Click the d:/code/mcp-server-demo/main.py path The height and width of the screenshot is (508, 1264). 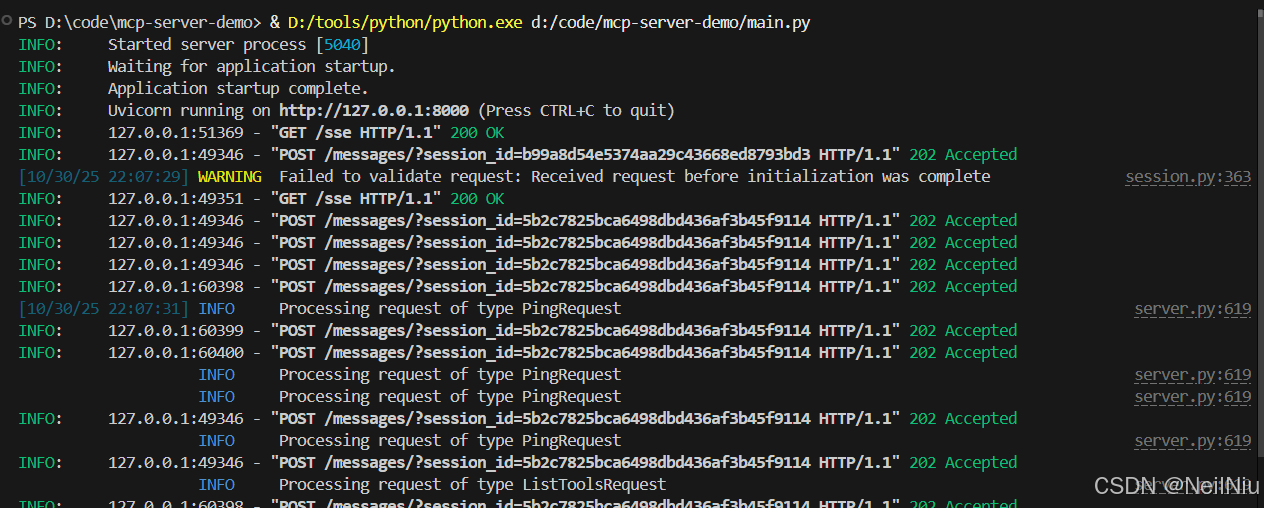point(670,22)
